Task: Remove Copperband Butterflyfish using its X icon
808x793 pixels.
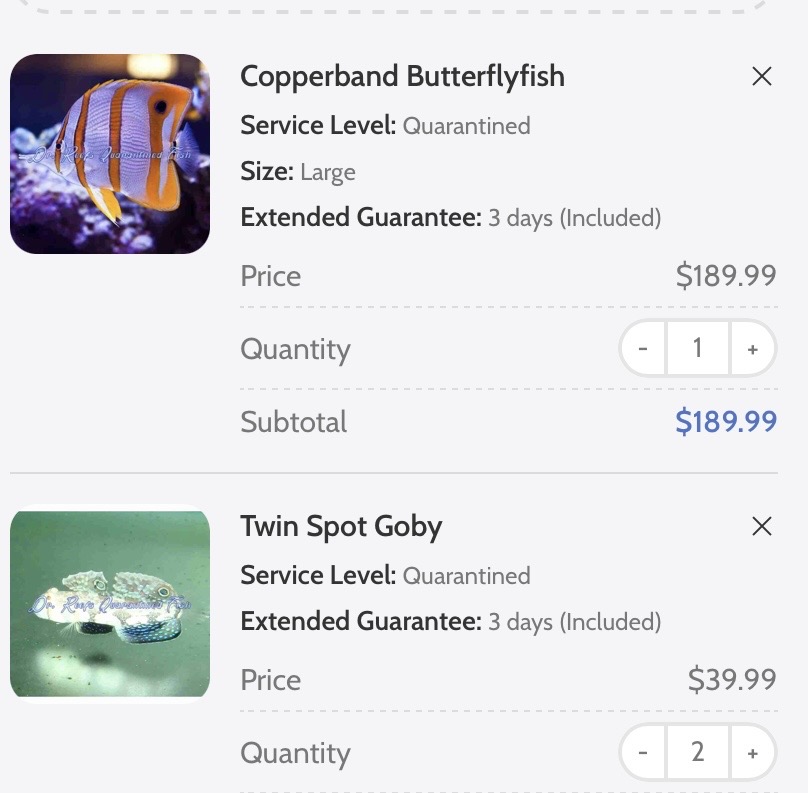Action: [761, 76]
